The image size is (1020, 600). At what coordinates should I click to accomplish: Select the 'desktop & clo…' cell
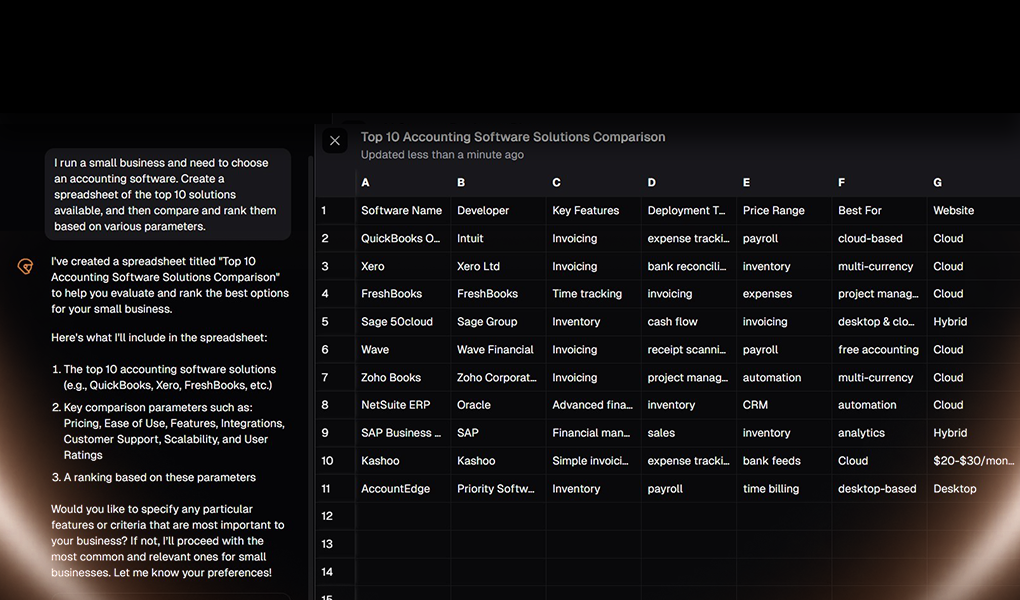[x=879, y=322]
